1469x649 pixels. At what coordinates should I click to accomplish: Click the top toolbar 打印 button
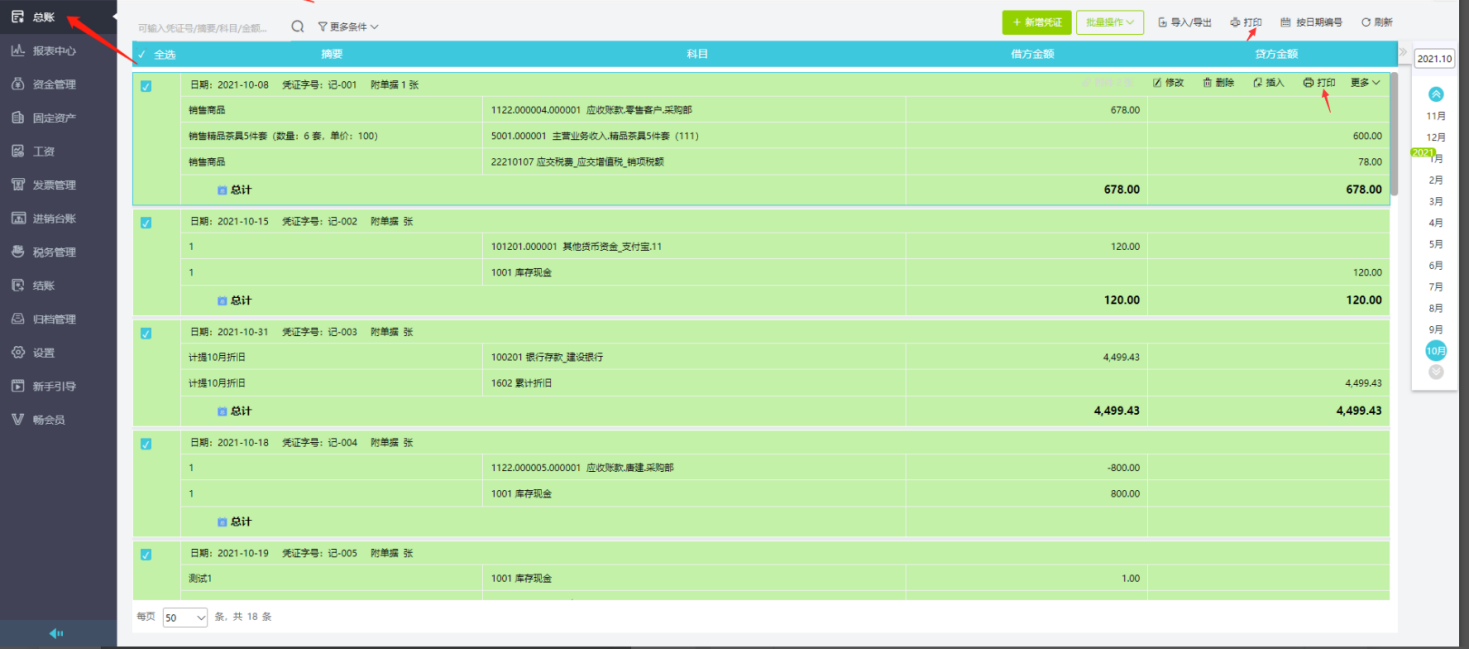(1246, 22)
